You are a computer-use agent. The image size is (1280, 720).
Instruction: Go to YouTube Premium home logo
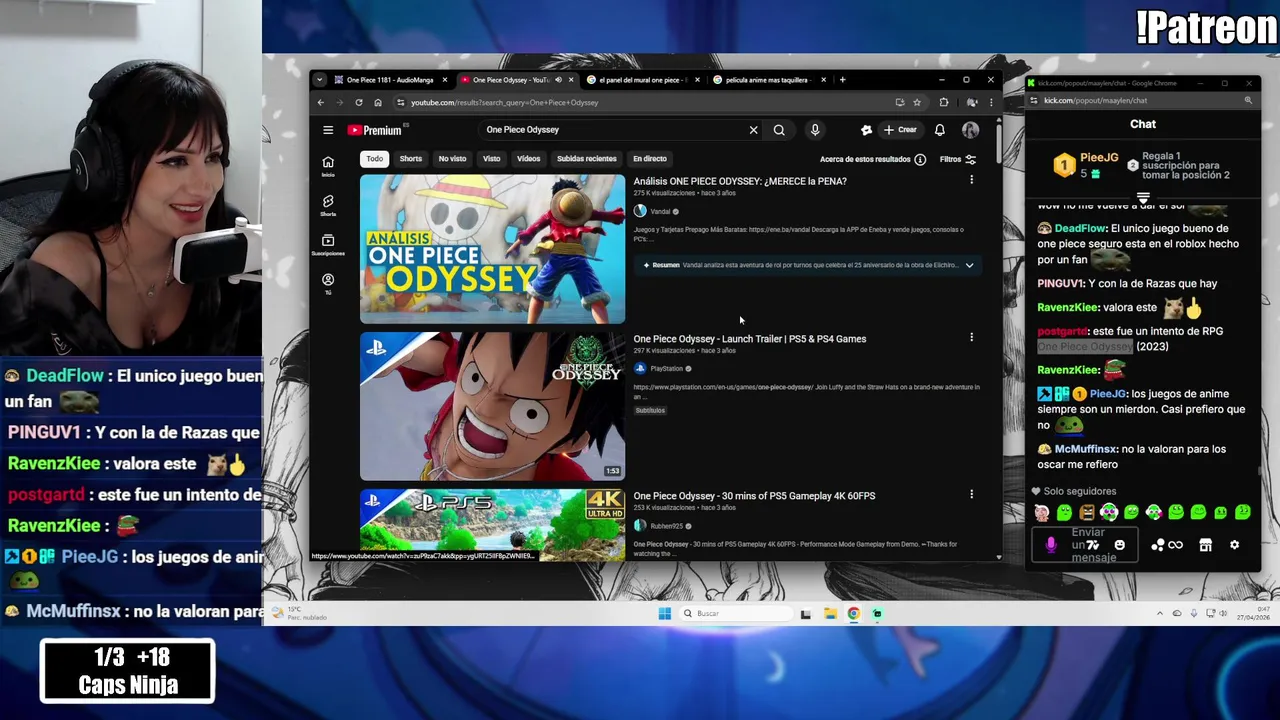375,130
